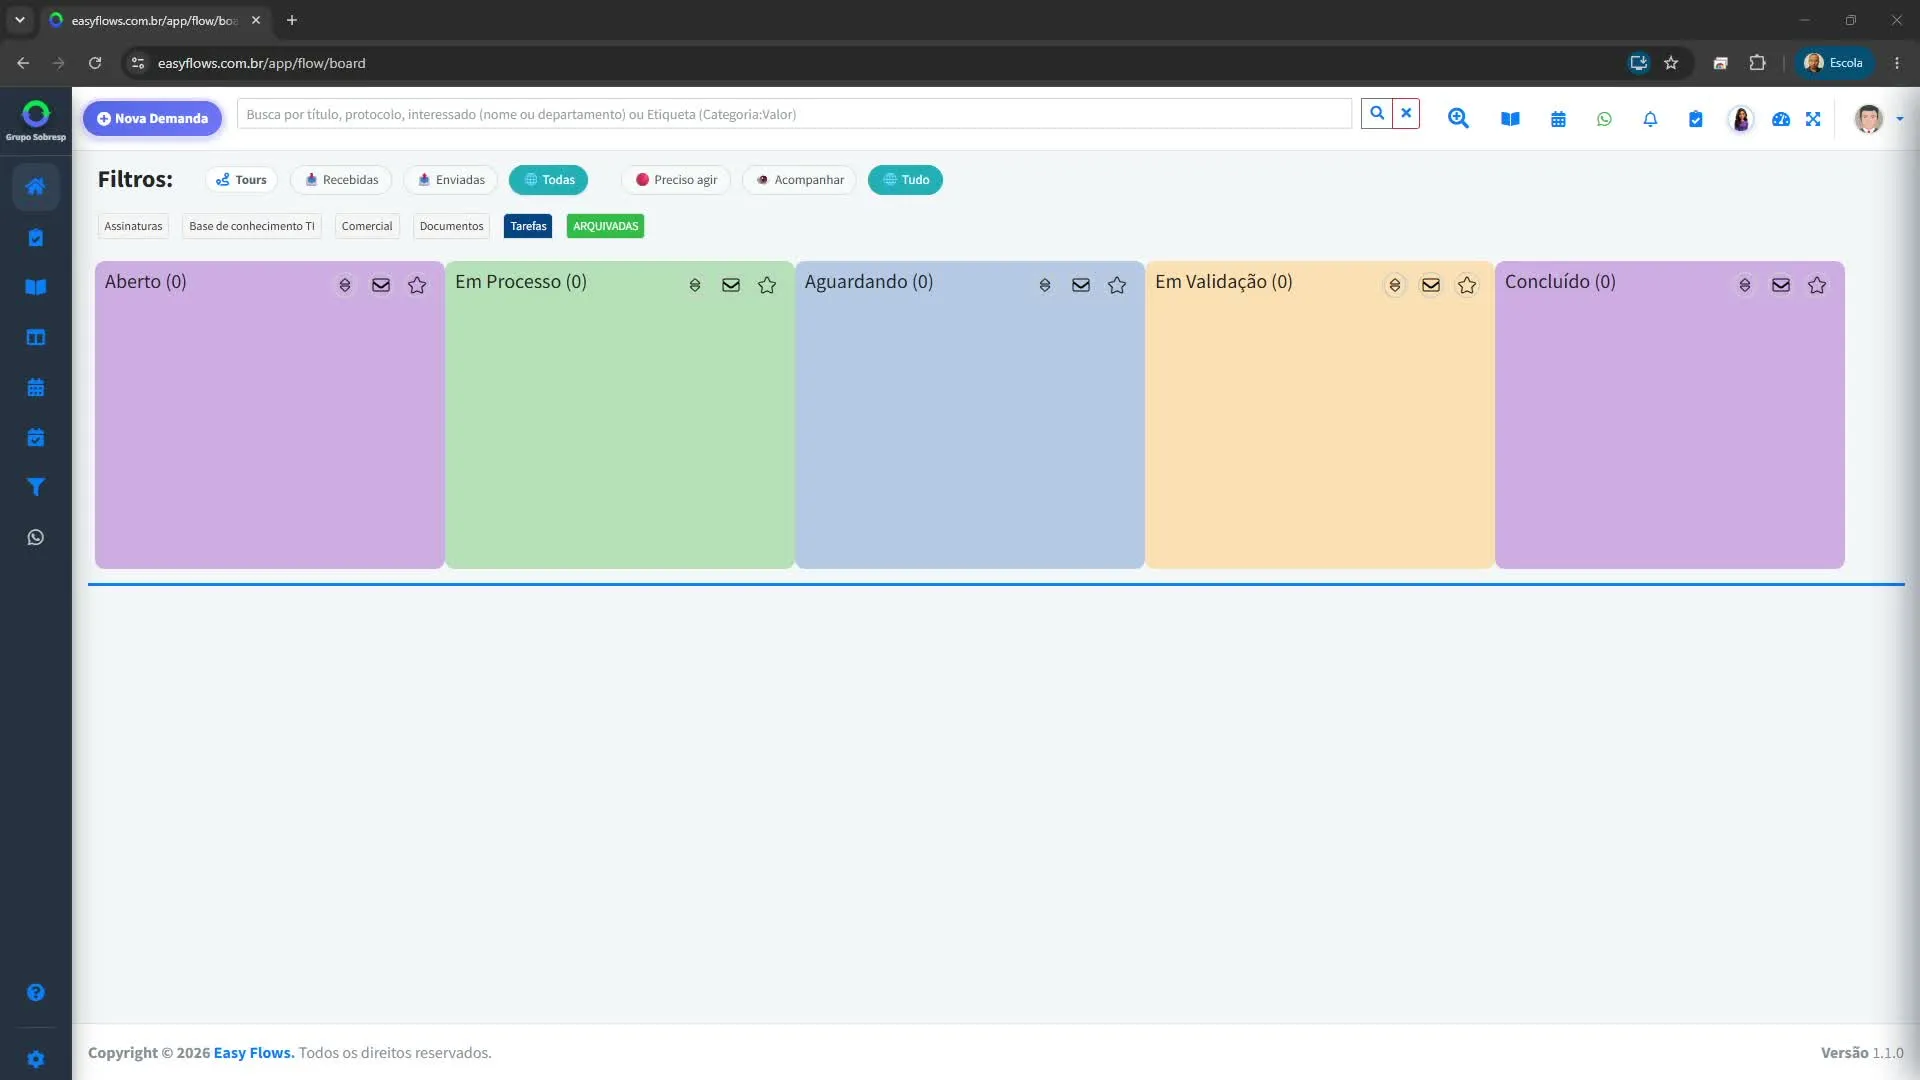1920x1080 pixels.
Task: Open the top toolbar WhatsApp icon
Action: [1604, 119]
